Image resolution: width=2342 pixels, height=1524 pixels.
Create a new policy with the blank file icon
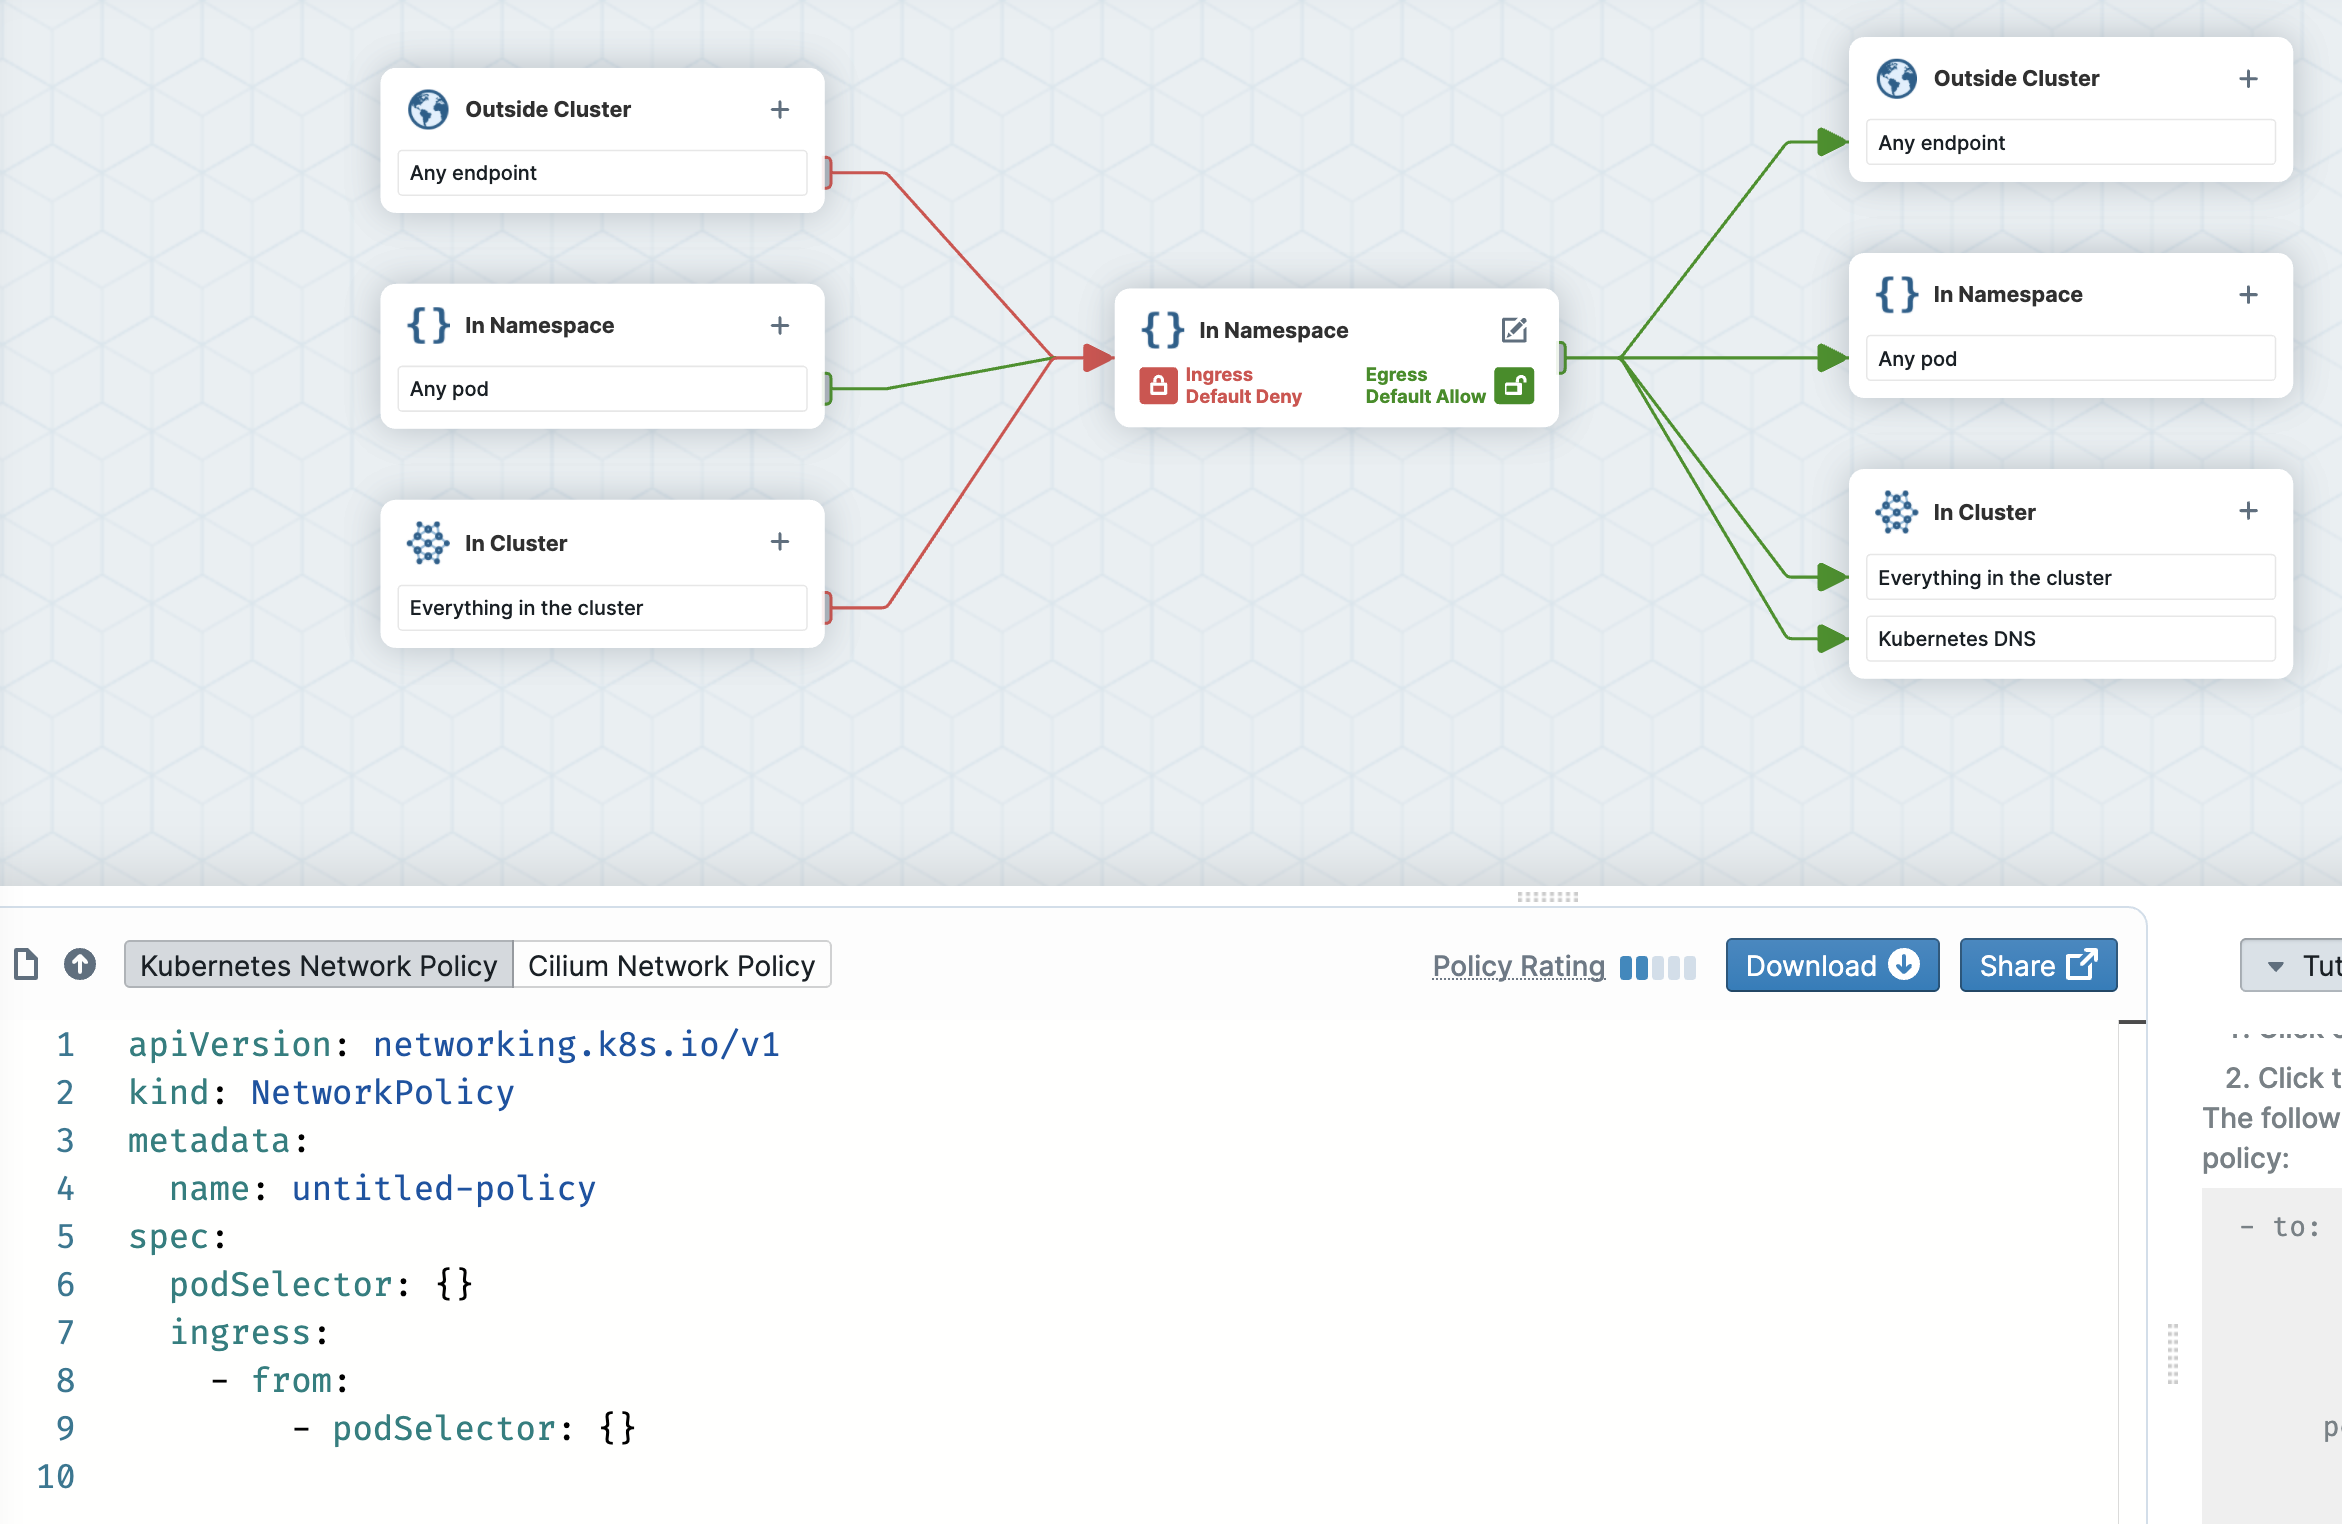(26, 964)
